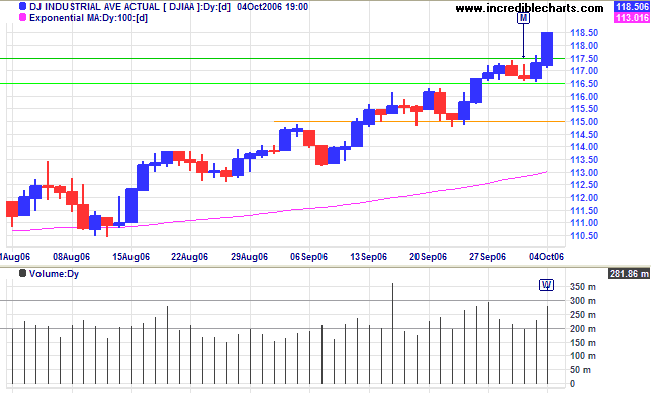Screen dimensions: 651x395
Task: Click the Exponential MA:Dy:100 legend label
Action: 88,18
